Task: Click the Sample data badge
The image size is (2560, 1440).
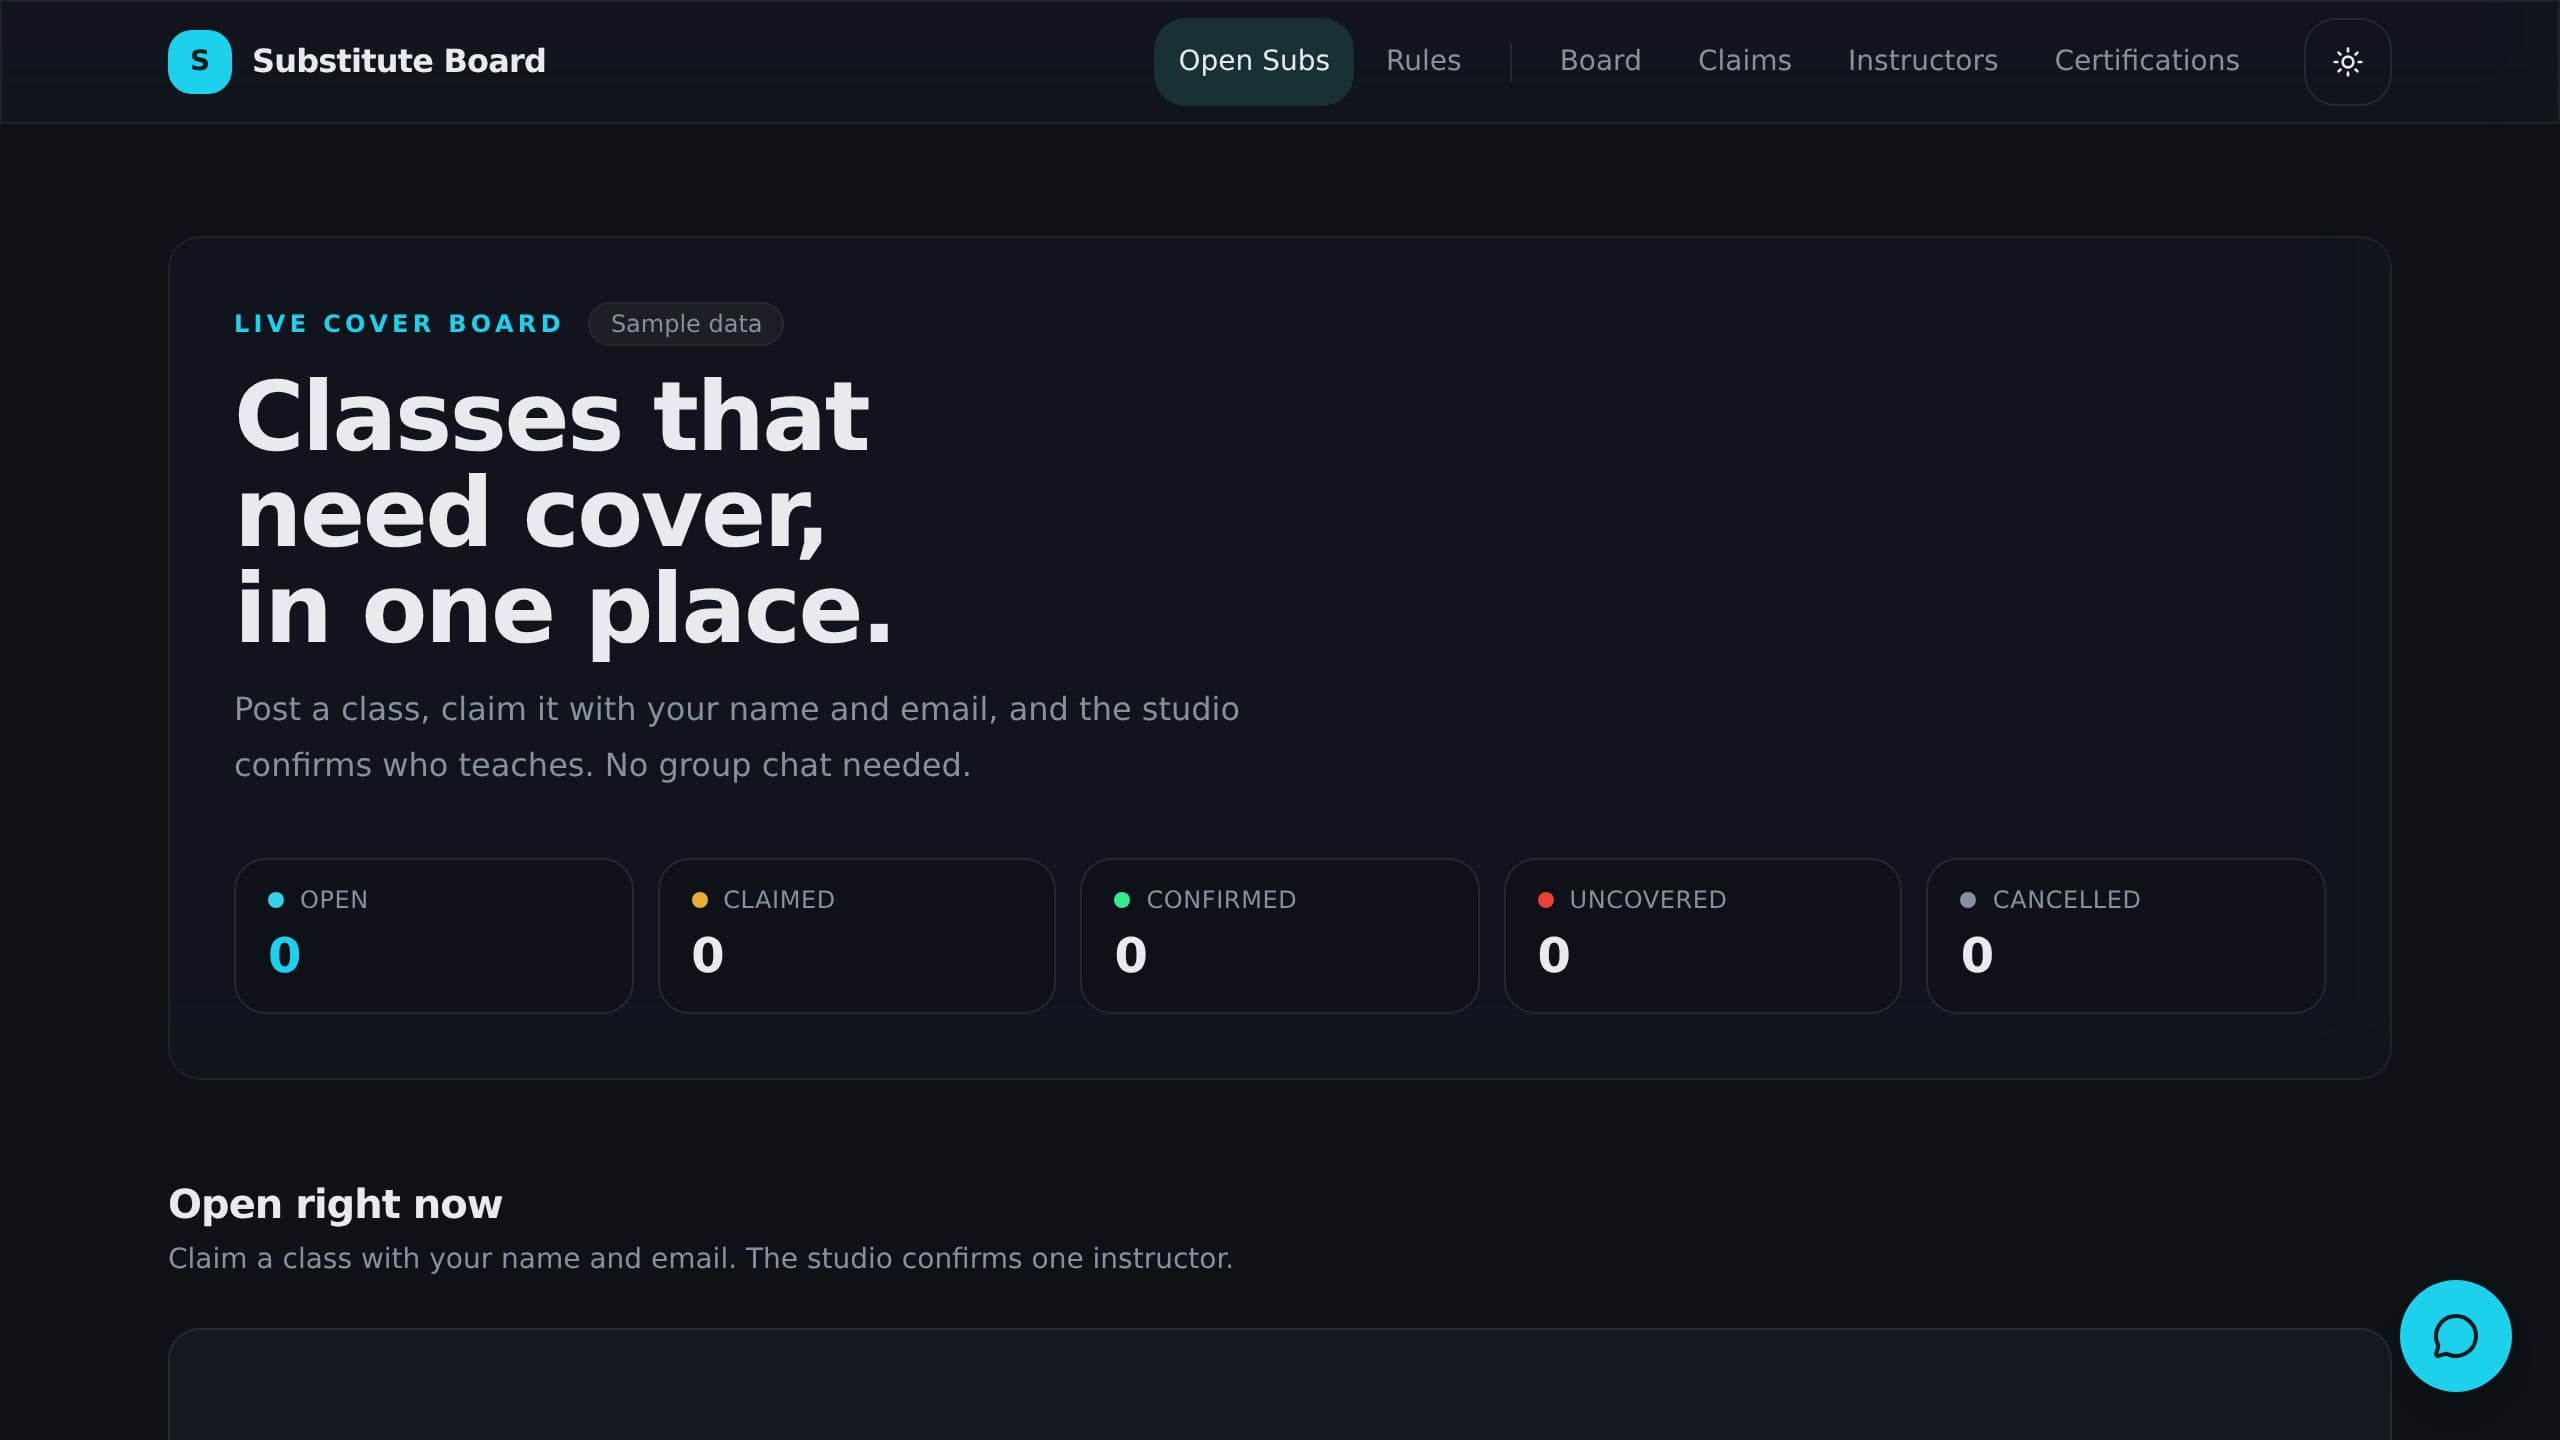Action: 686,324
